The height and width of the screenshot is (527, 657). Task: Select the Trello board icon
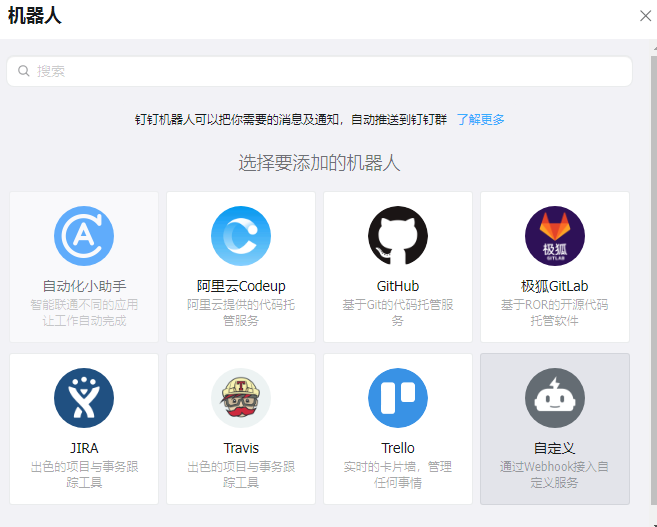click(x=398, y=398)
